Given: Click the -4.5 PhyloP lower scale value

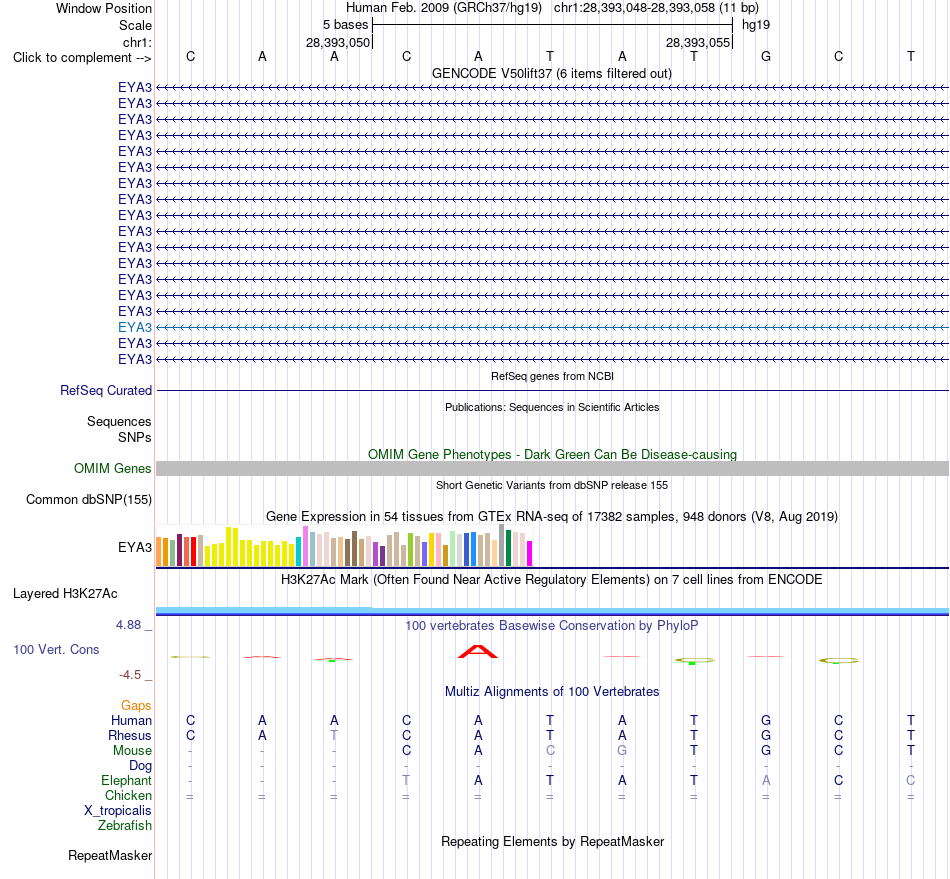Looking at the screenshot, I should pyautogui.click(x=130, y=675).
